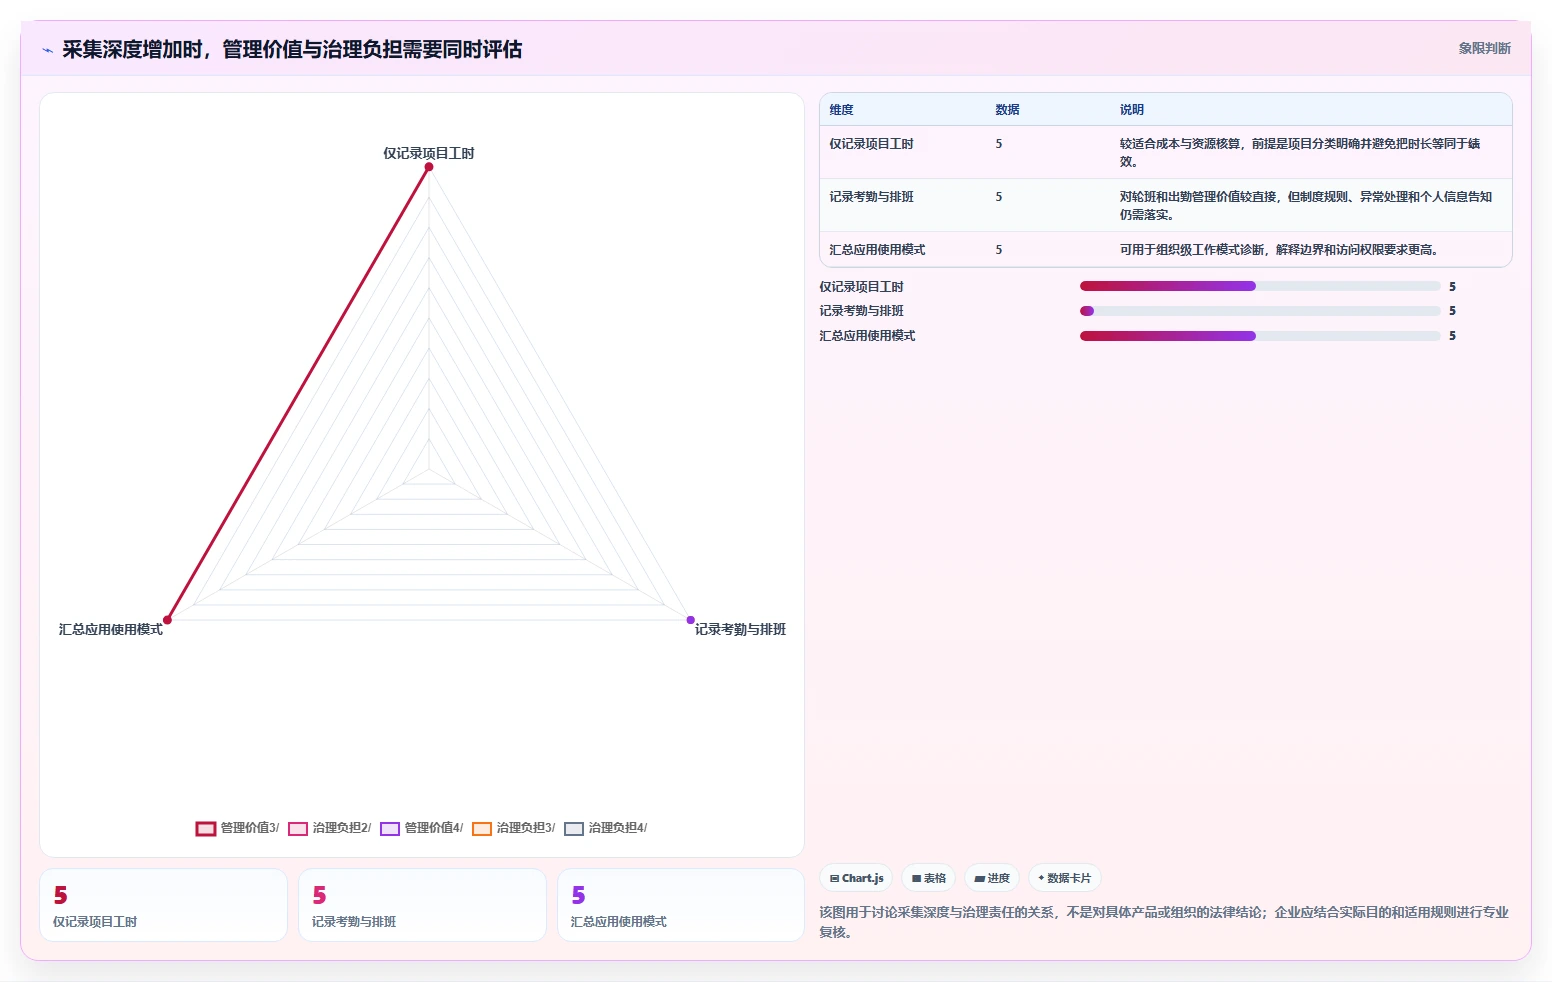
Task: Open the 仅记录项目工时 stat card
Action: click(x=163, y=905)
